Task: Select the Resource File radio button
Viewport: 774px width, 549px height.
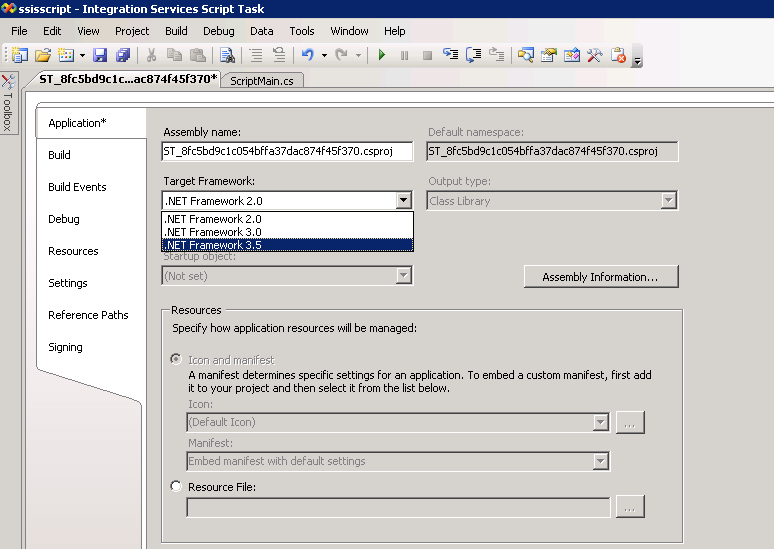Action: pyautogui.click(x=176, y=486)
